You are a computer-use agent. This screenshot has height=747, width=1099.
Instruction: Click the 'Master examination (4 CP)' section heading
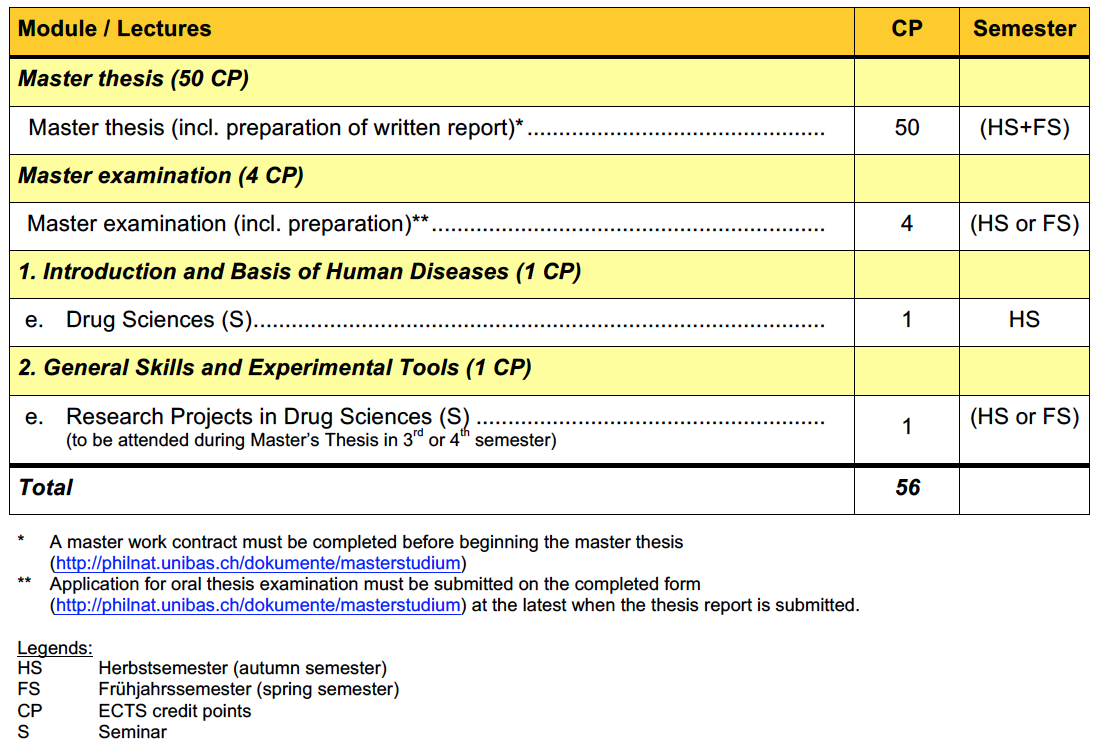[x=161, y=176]
